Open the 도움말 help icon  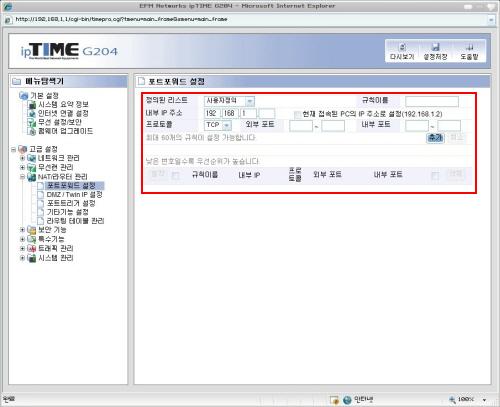469,47
